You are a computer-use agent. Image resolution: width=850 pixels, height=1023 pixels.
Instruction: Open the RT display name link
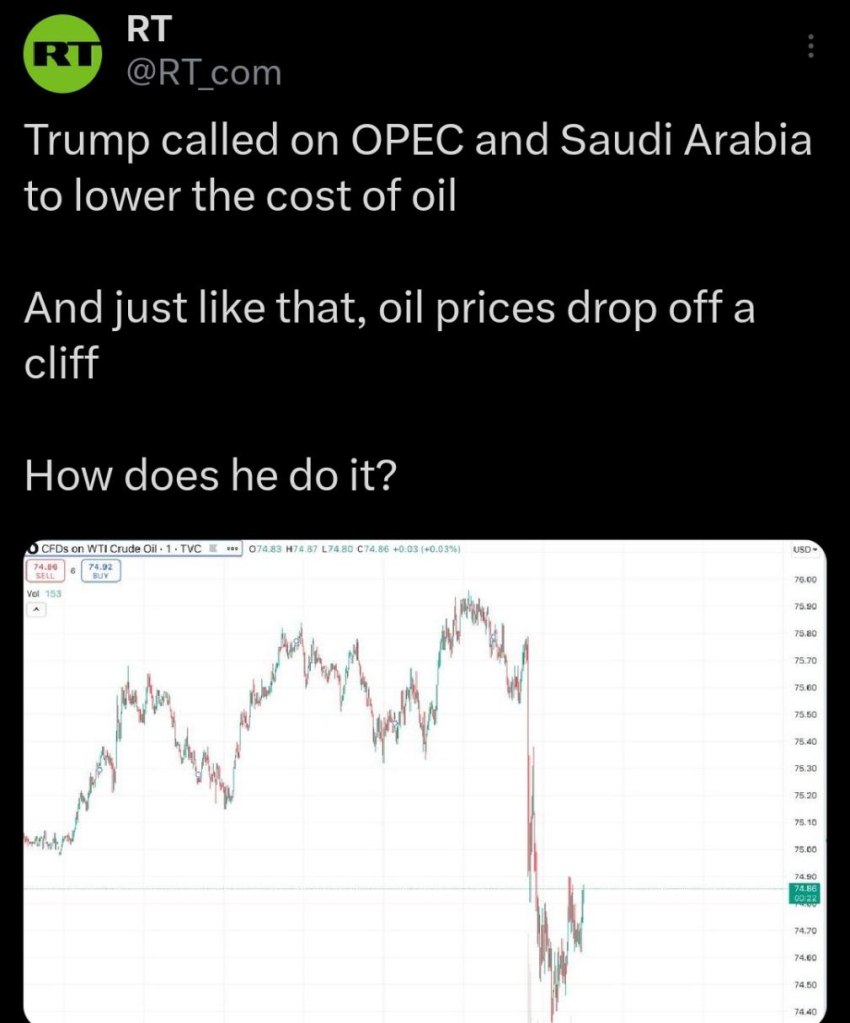[148, 31]
